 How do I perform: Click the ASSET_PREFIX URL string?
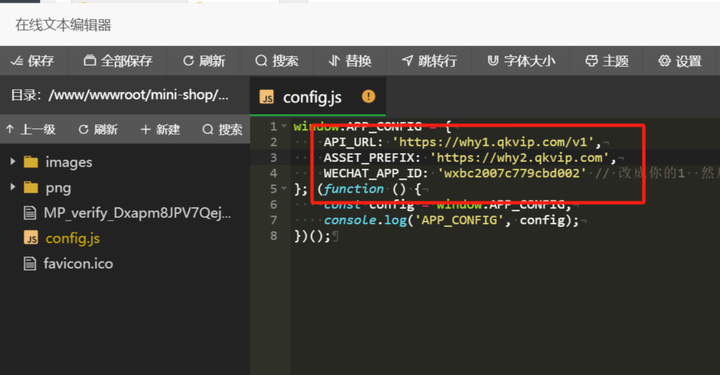click(519, 157)
